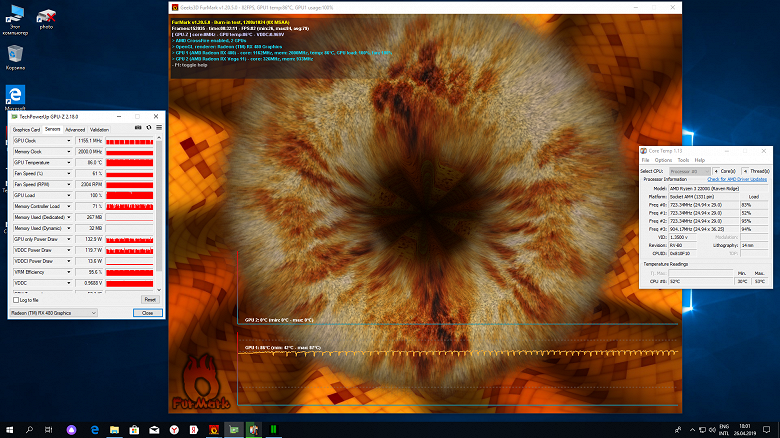Switch to Validation tab
This screenshot has height=438, width=780.
click(99, 129)
